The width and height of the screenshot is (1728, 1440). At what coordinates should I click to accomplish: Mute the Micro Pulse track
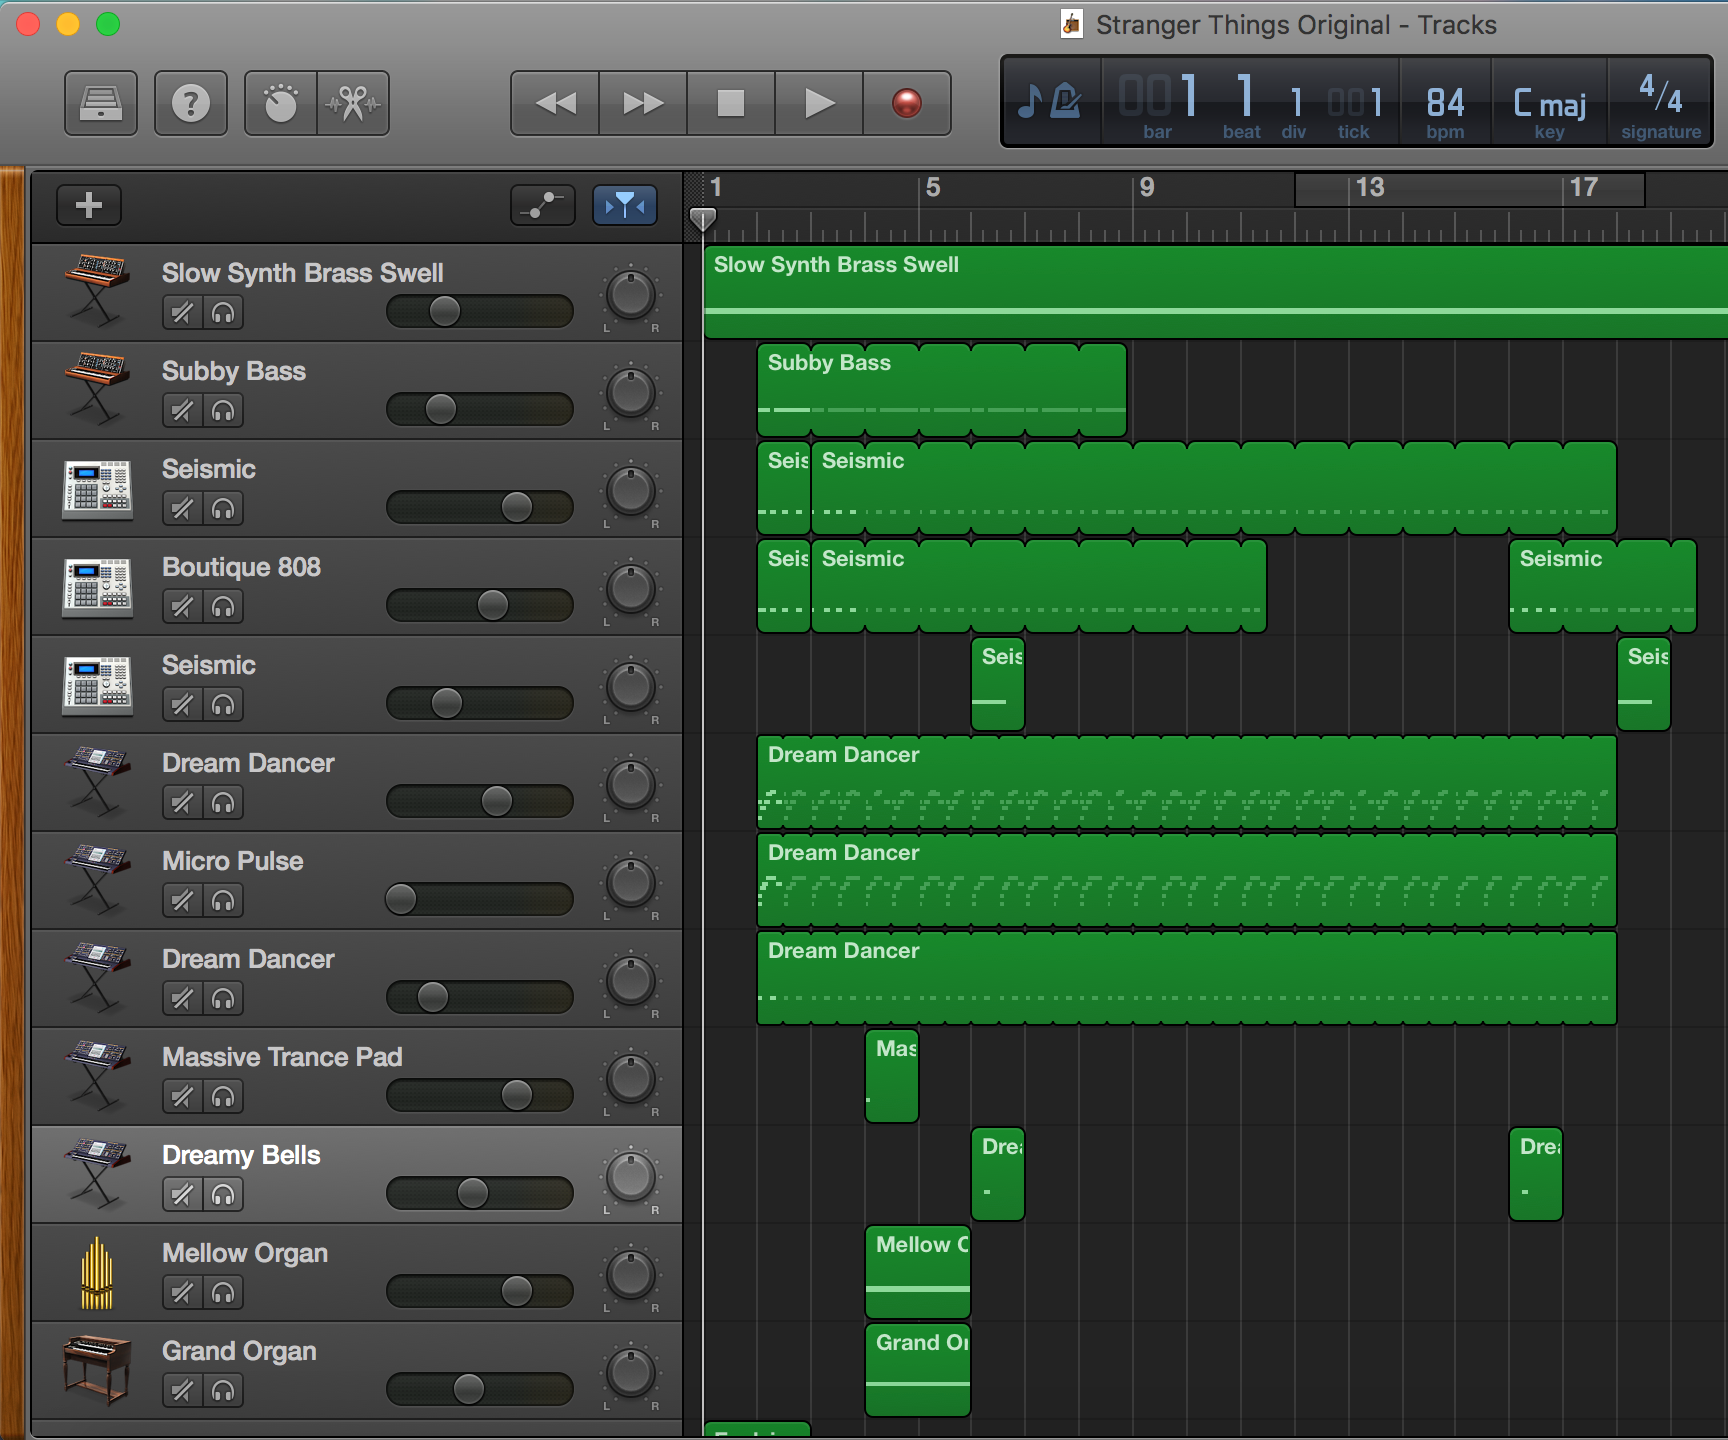pos(182,901)
